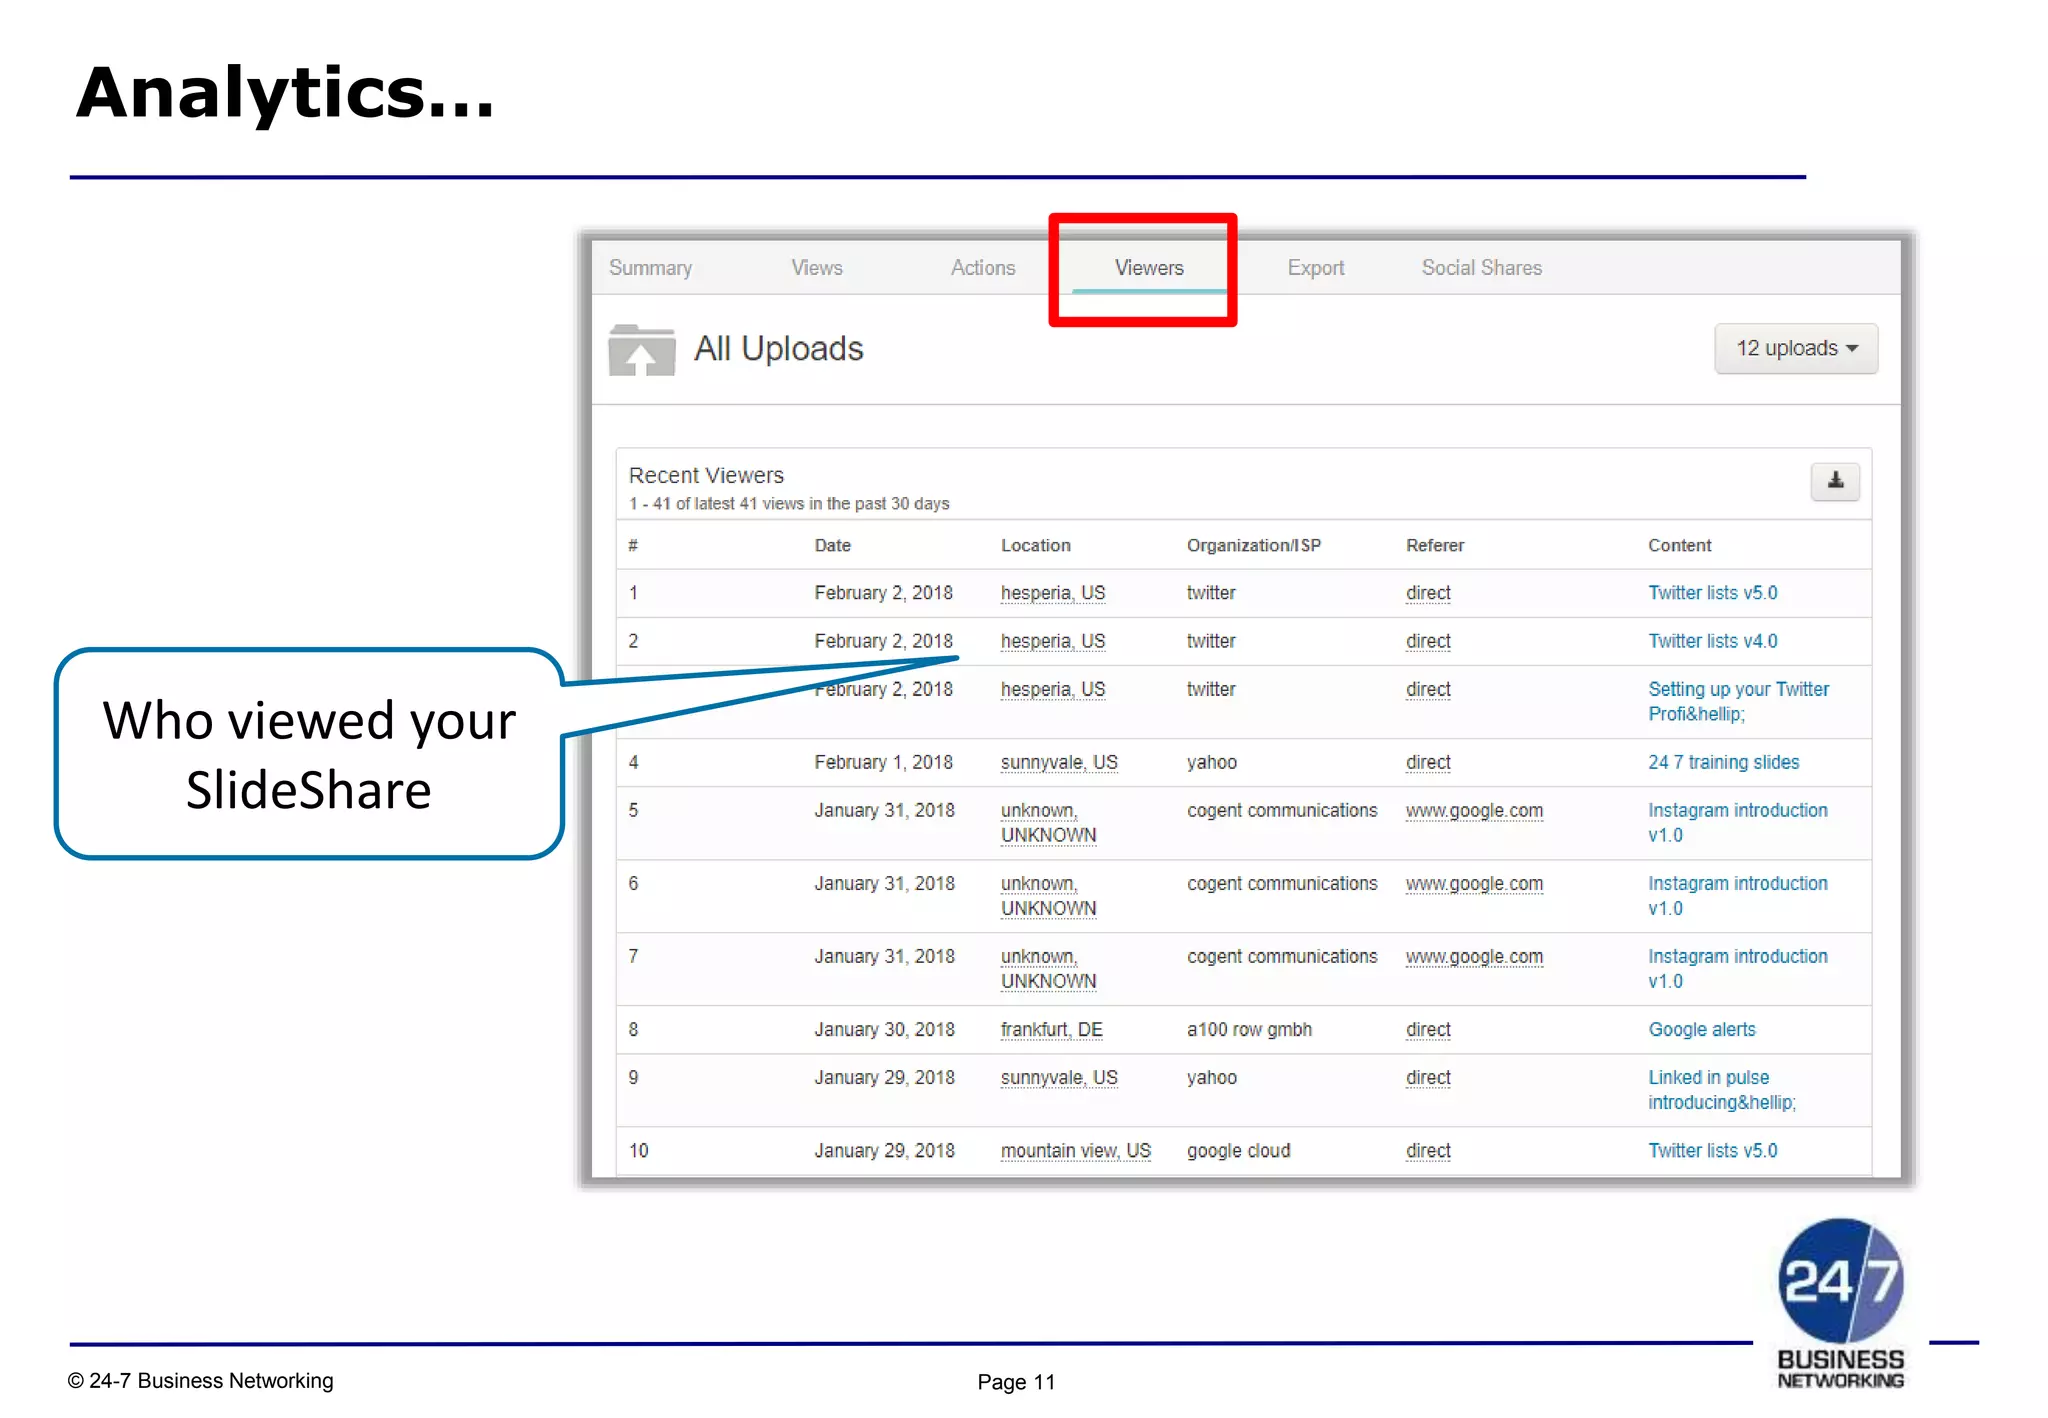The height and width of the screenshot is (1418, 2048).
Task: Go to the Export tab
Action: 1315,268
